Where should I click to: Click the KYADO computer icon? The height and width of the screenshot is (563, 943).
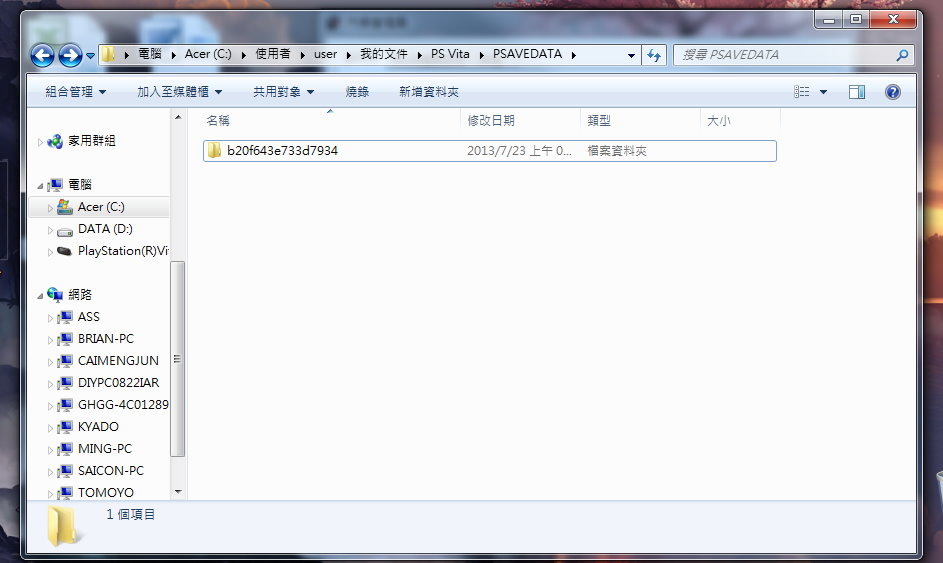pyautogui.click(x=65, y=427)
